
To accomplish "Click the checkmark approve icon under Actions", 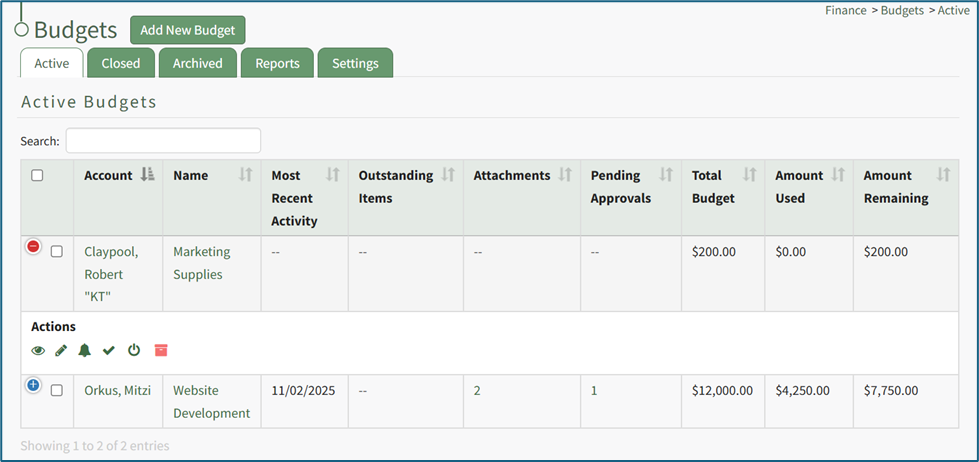I will [109, 350].
